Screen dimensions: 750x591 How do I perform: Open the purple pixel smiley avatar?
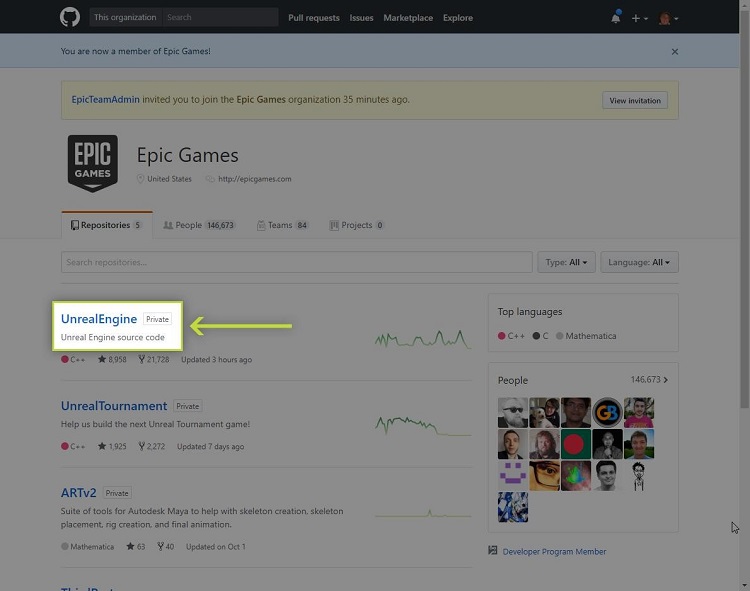(513, 476)
